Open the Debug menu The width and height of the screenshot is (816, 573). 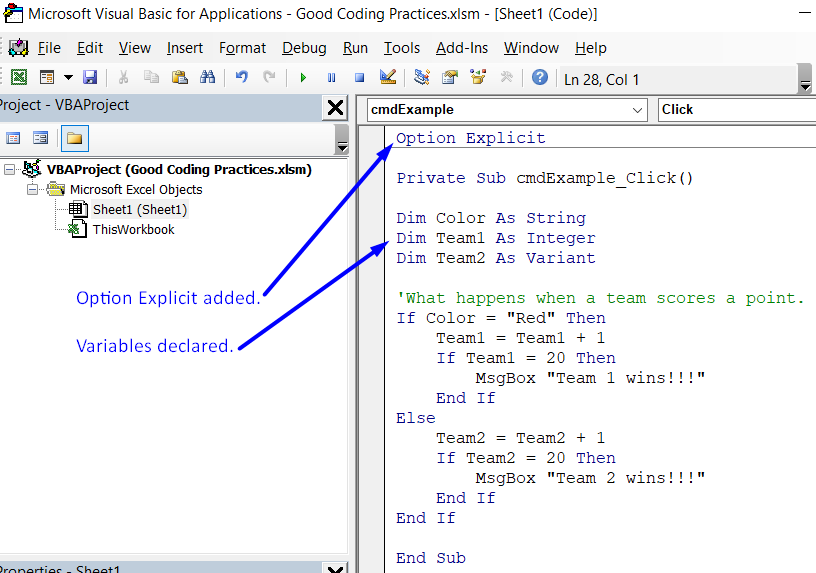[304, 48]
